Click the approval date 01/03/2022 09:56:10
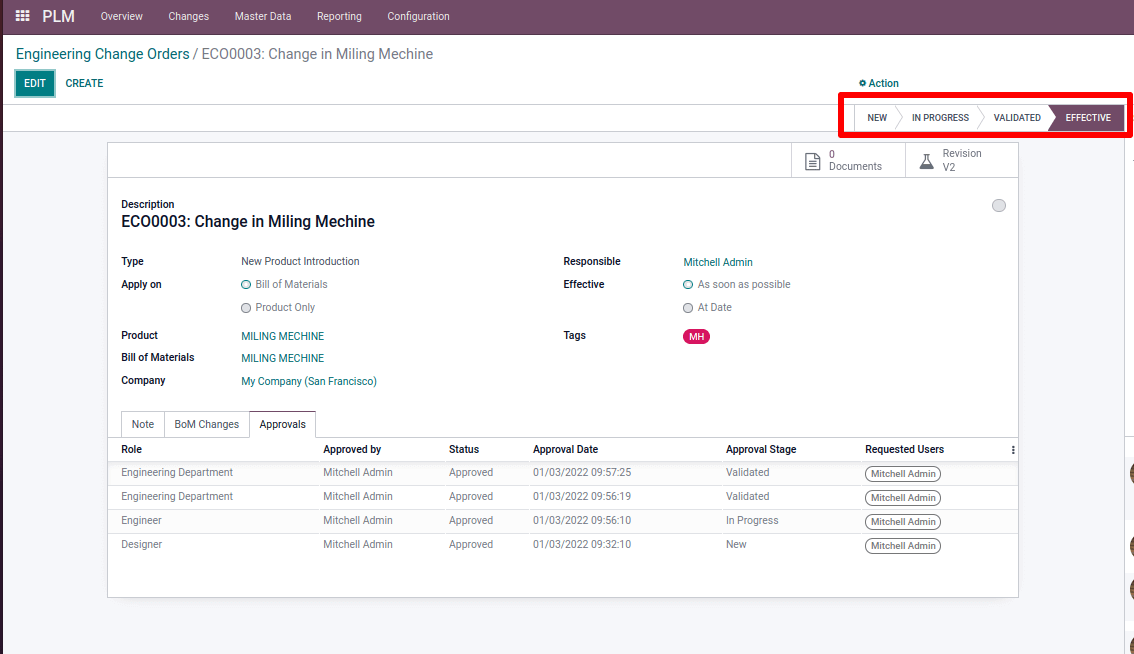Viewport: 1134px width, 654px height. coord(582,520)
